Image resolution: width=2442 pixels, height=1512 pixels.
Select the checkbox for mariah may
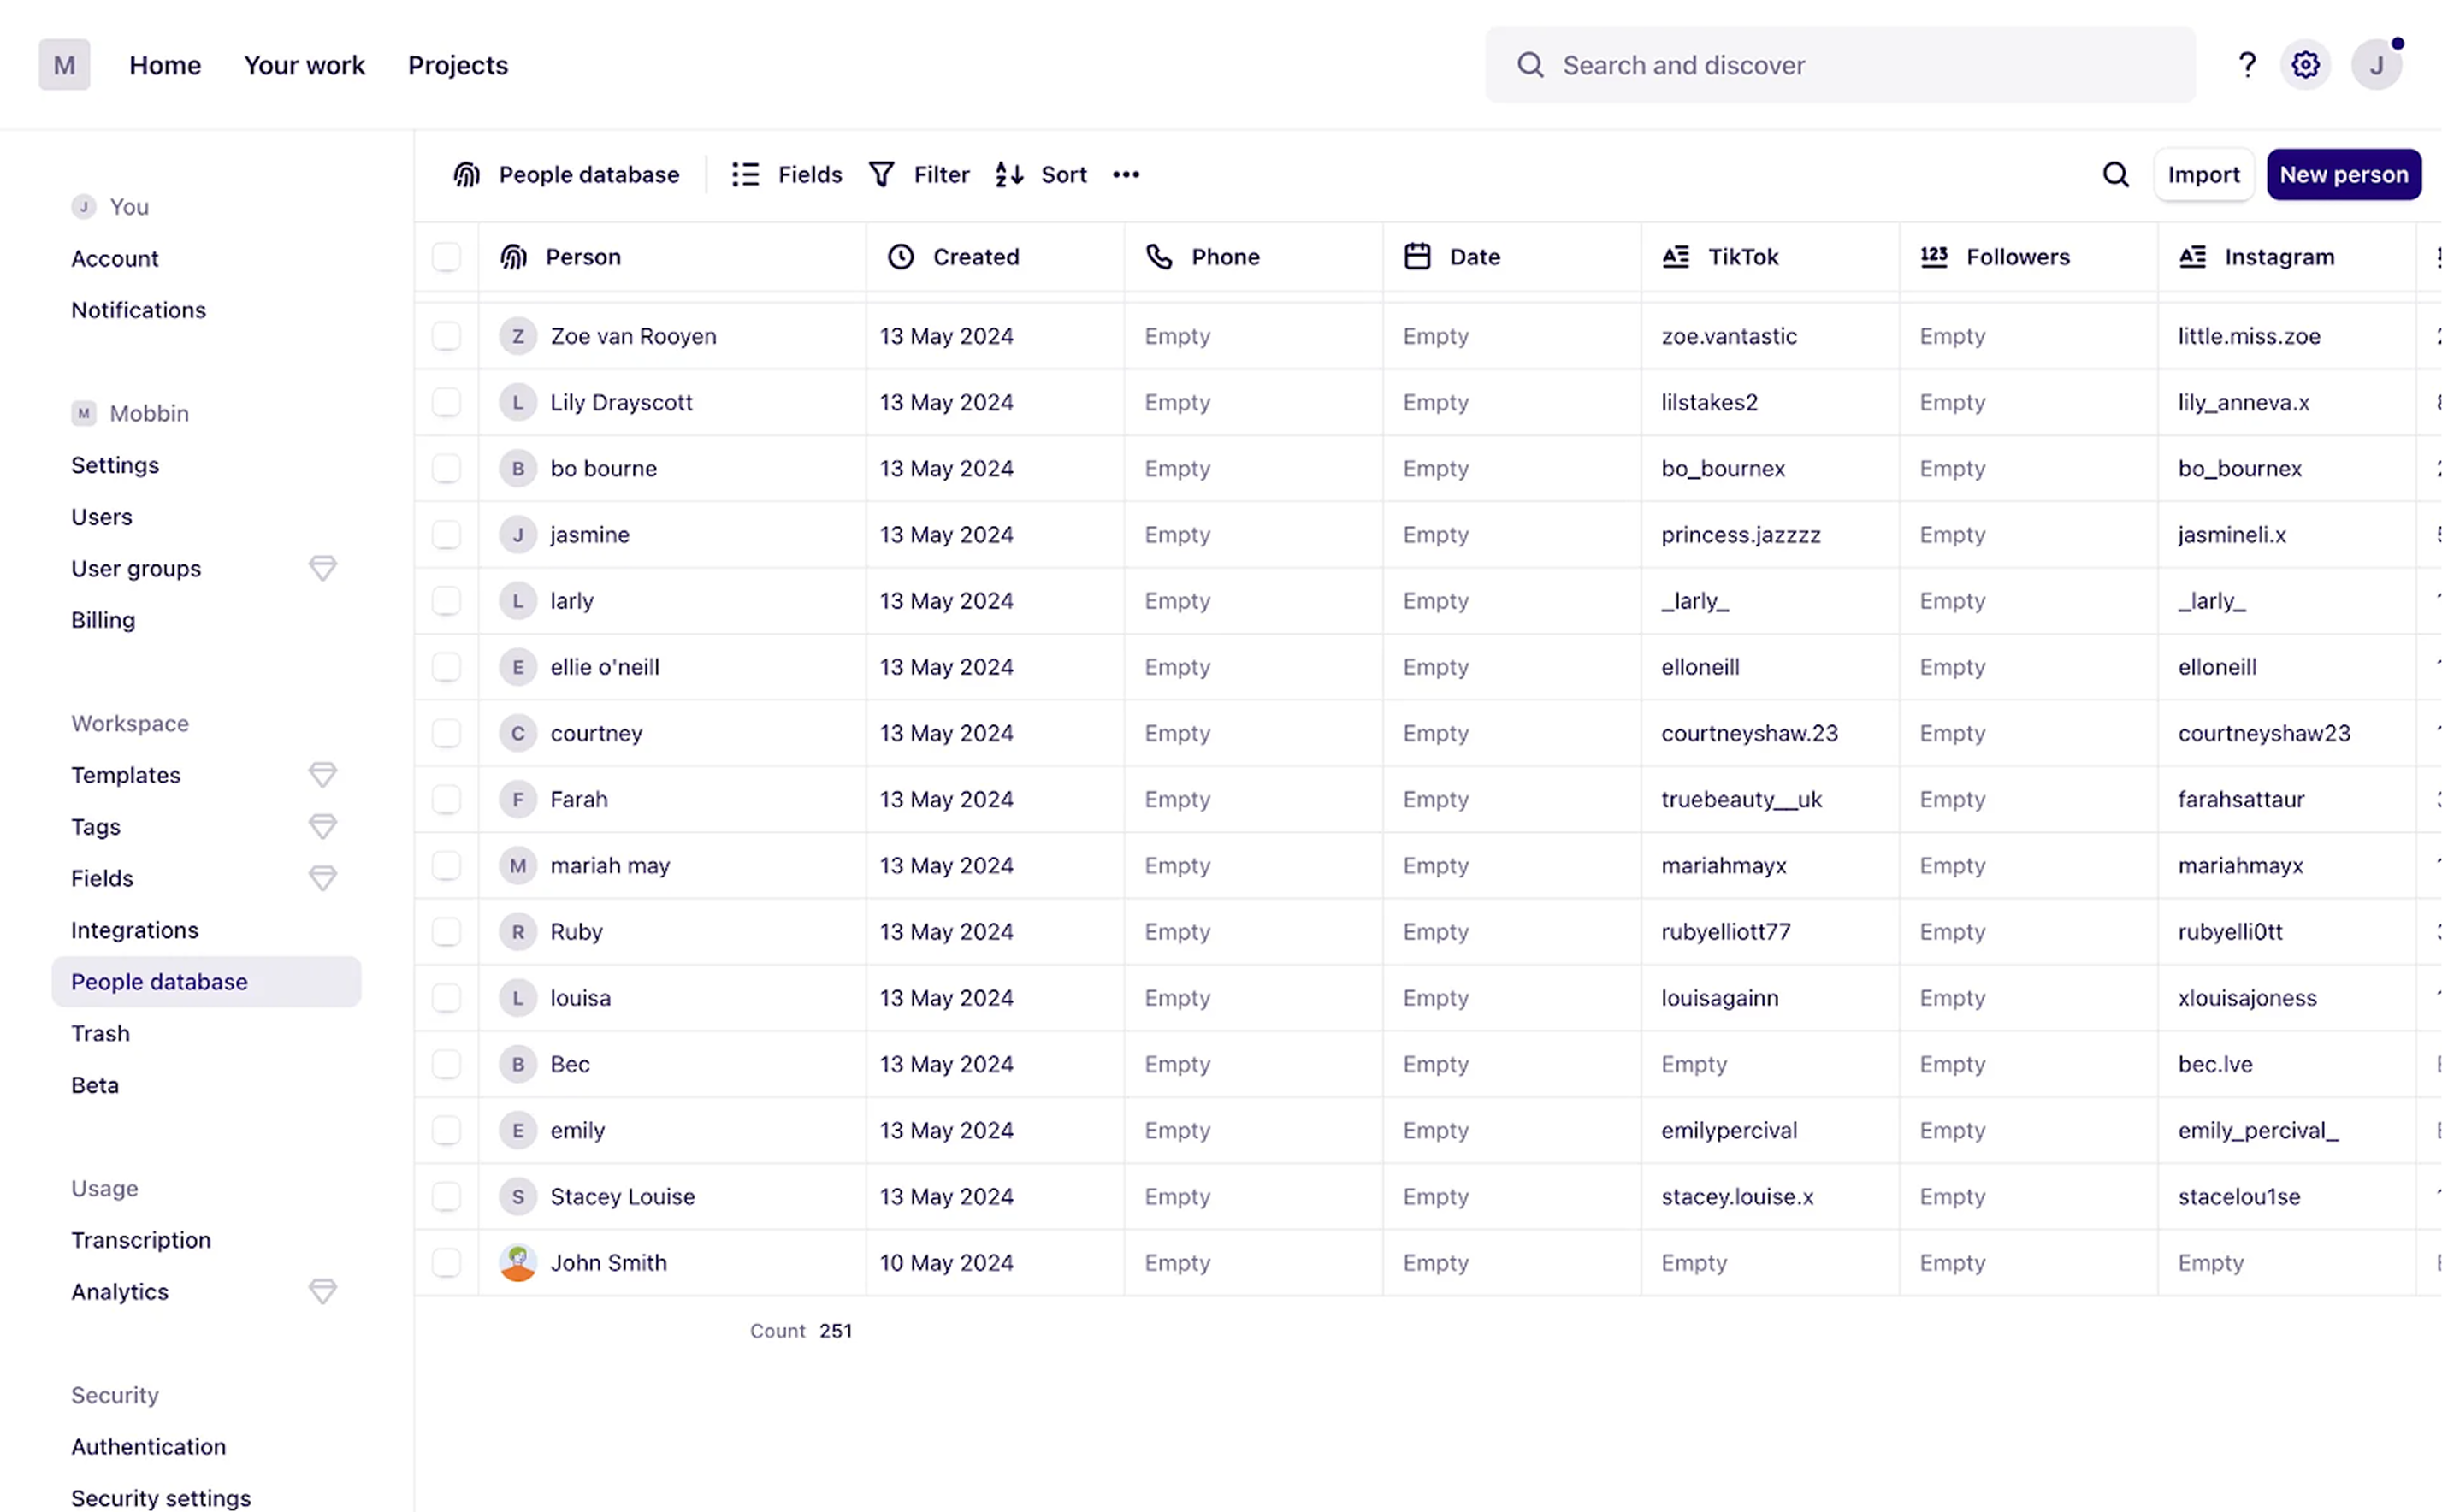pyautogui.click(x=446, y=866)
